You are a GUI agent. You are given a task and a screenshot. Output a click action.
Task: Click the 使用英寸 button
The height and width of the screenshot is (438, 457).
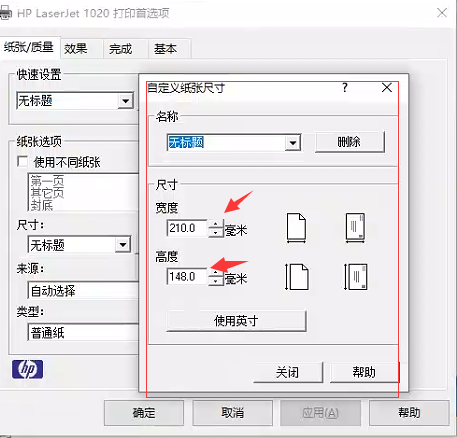(236, 321)
